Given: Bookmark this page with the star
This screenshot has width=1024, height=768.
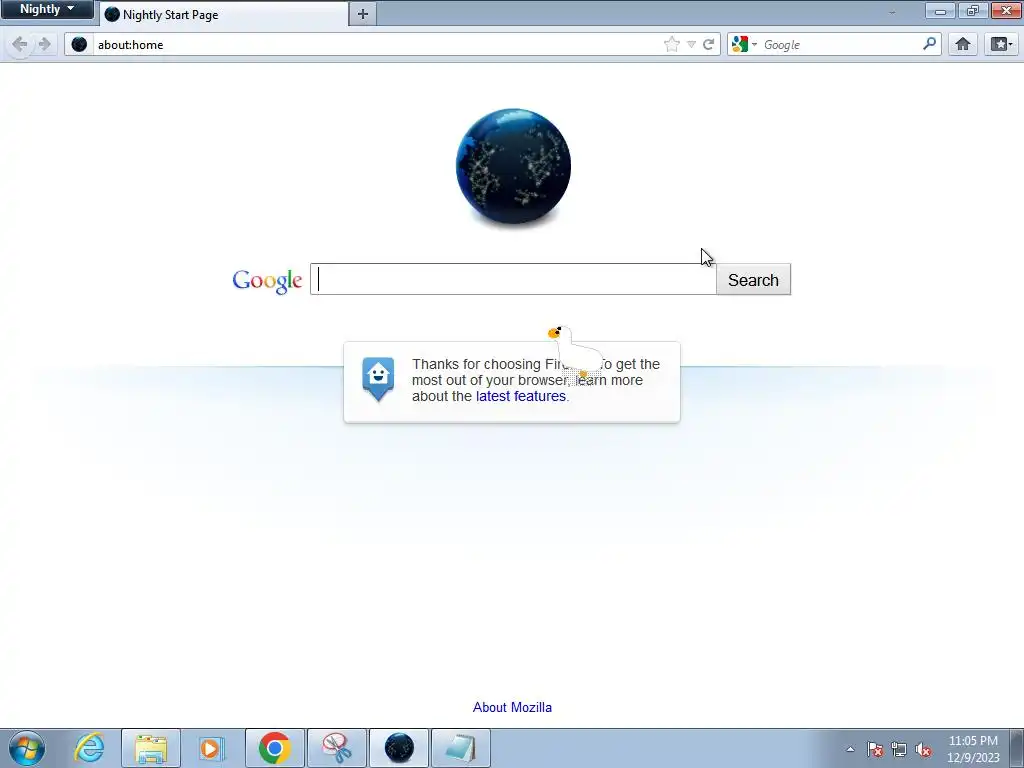Looking at the screenshot, I should click(x=671, y=44).
